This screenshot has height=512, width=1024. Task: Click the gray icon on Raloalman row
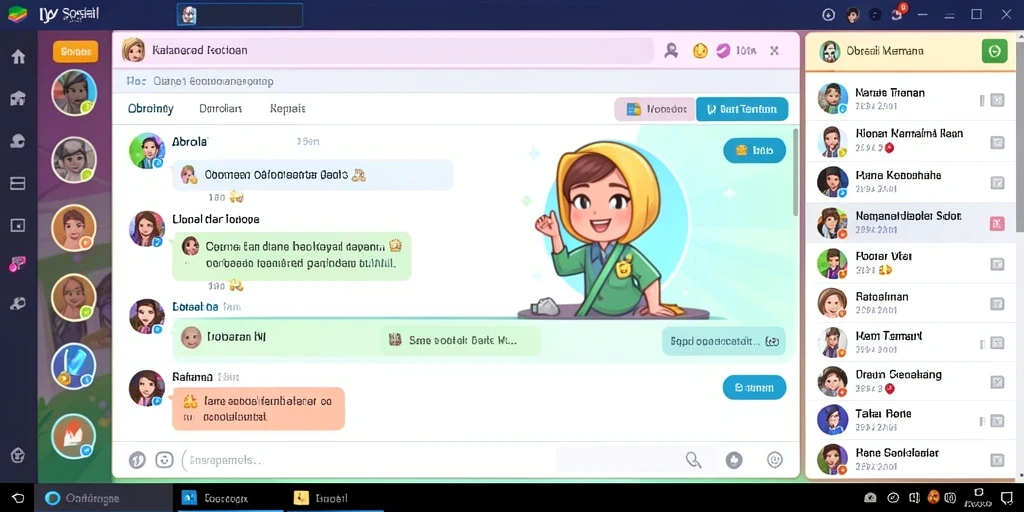[997, 304]
